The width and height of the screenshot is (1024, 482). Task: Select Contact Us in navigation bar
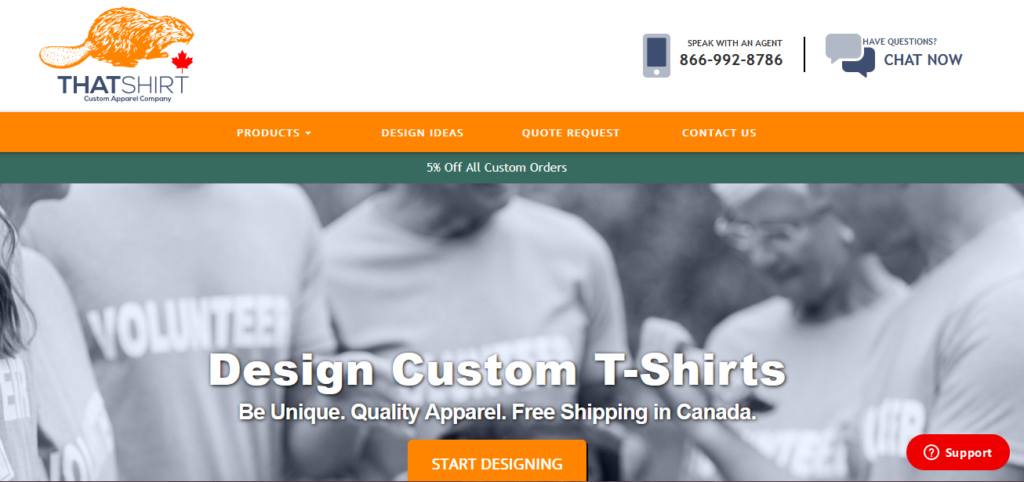tap(719, 133)
